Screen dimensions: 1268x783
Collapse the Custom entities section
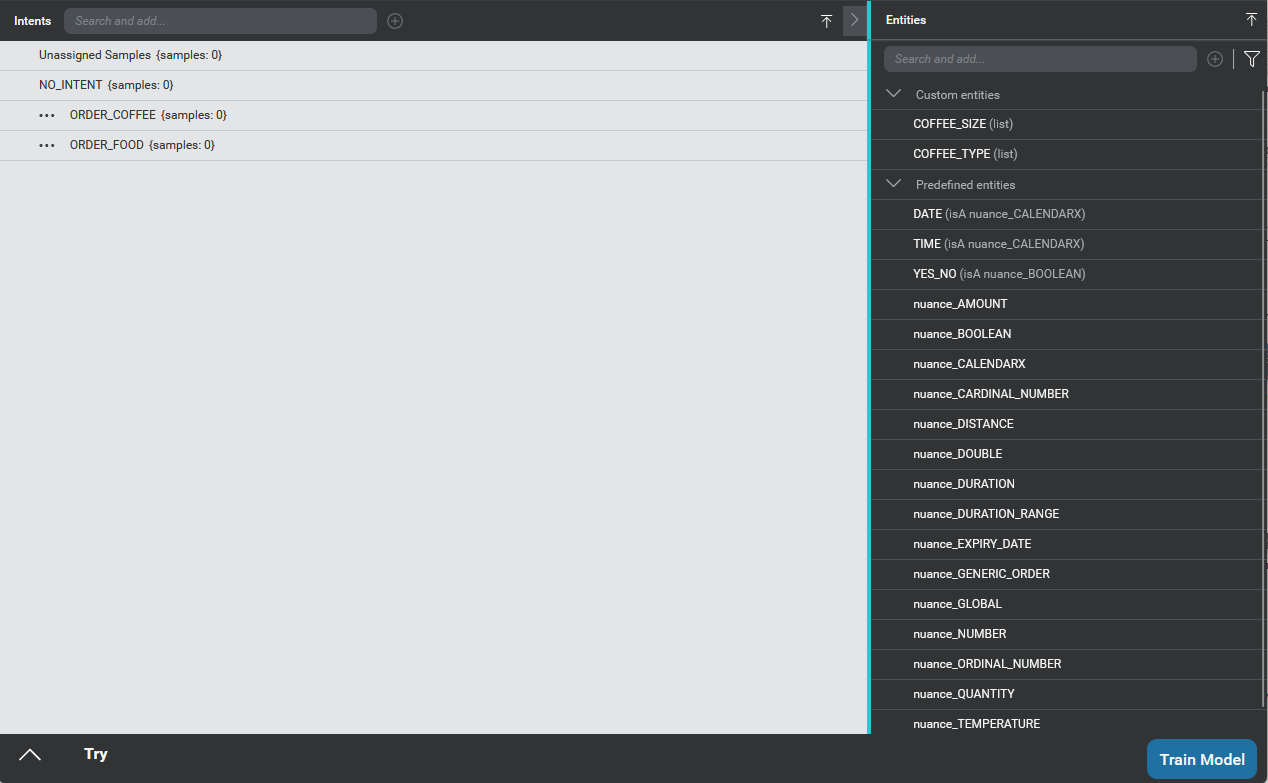pyautogui.click(x=894, y=94)
